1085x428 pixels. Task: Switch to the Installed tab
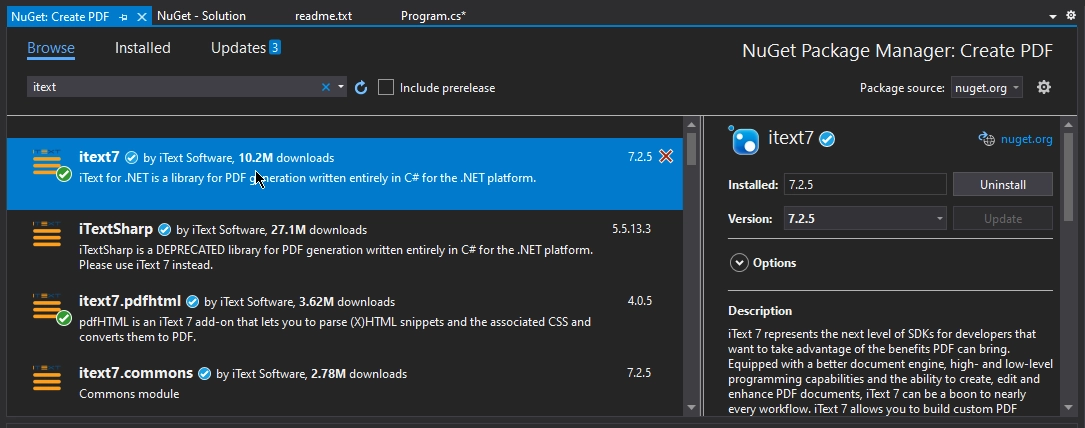(142, 48)
